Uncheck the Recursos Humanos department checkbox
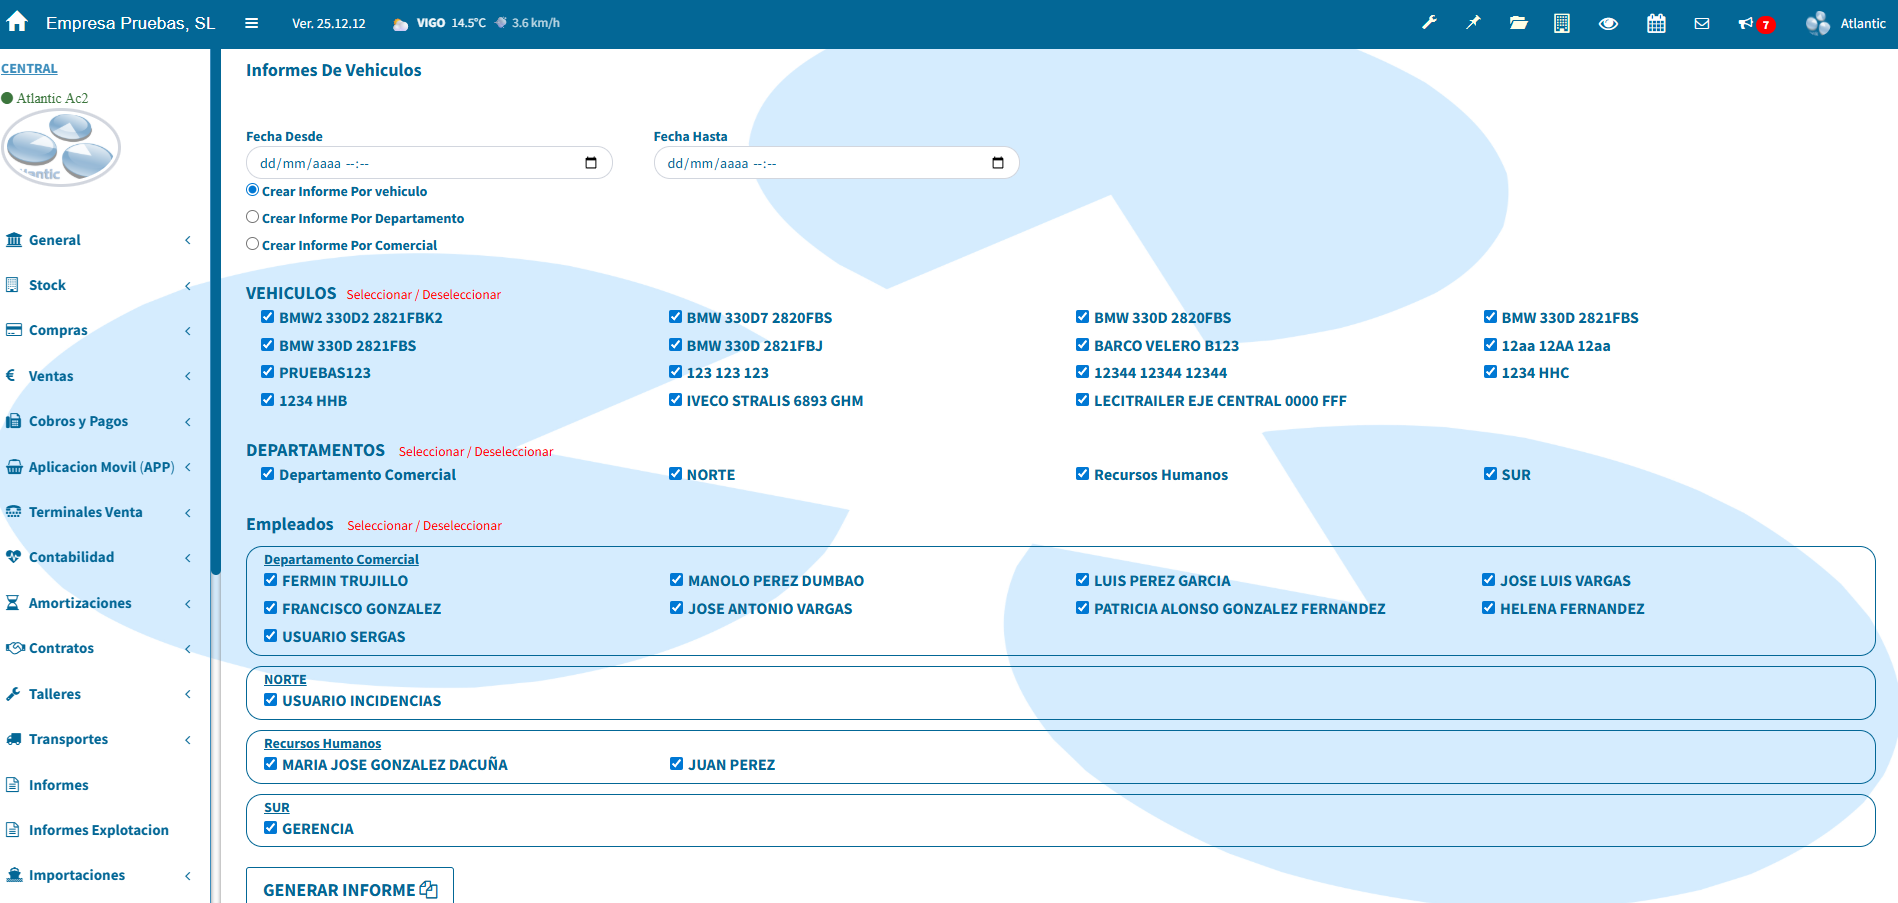Screen dimensions: 1898x903 click(1082, 474)
